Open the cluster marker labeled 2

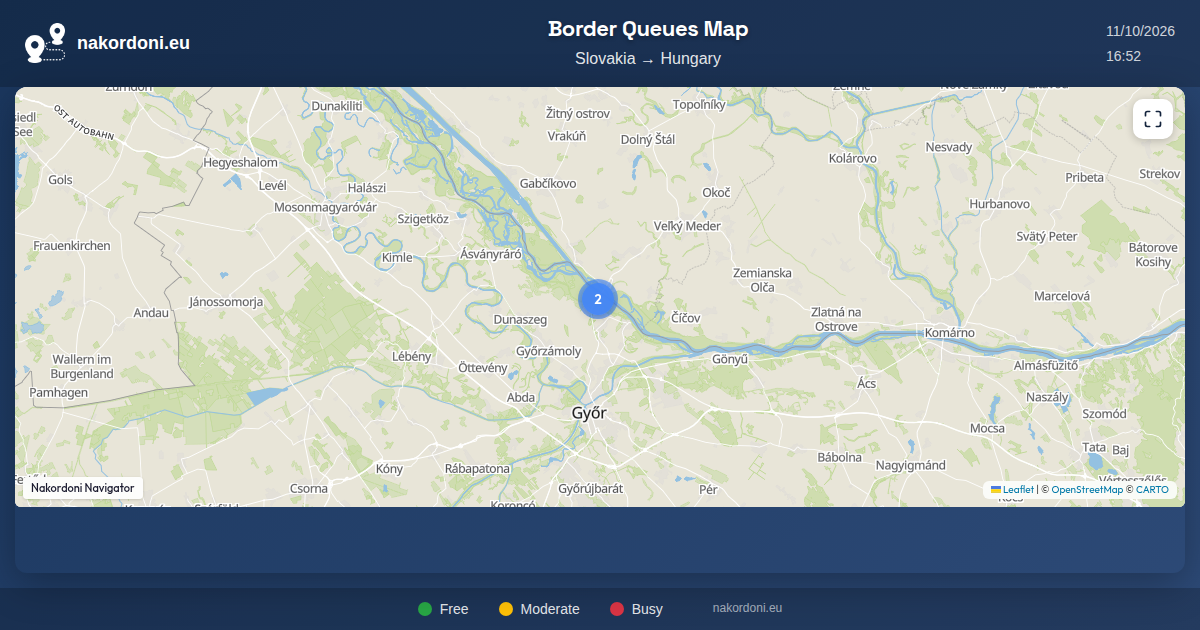[598, 299]
